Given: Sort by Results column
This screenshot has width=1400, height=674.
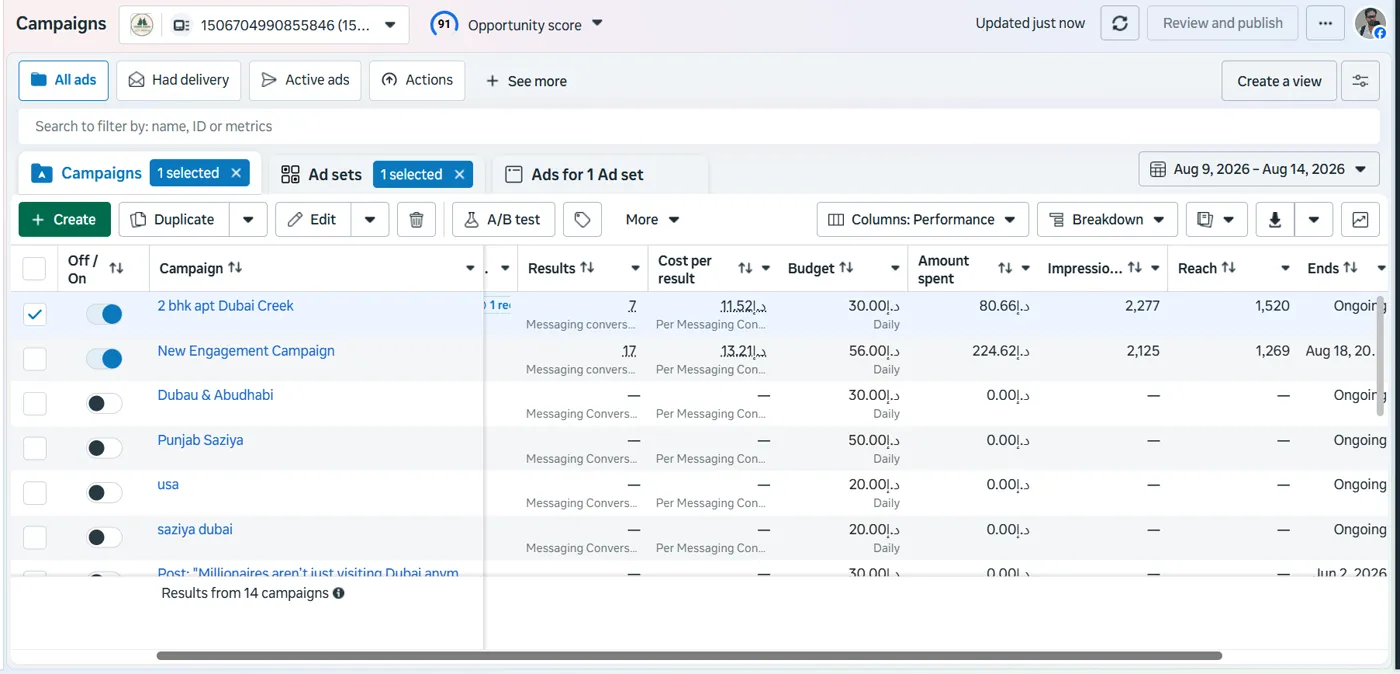Looking at the screenshot, I should (587, 268).
